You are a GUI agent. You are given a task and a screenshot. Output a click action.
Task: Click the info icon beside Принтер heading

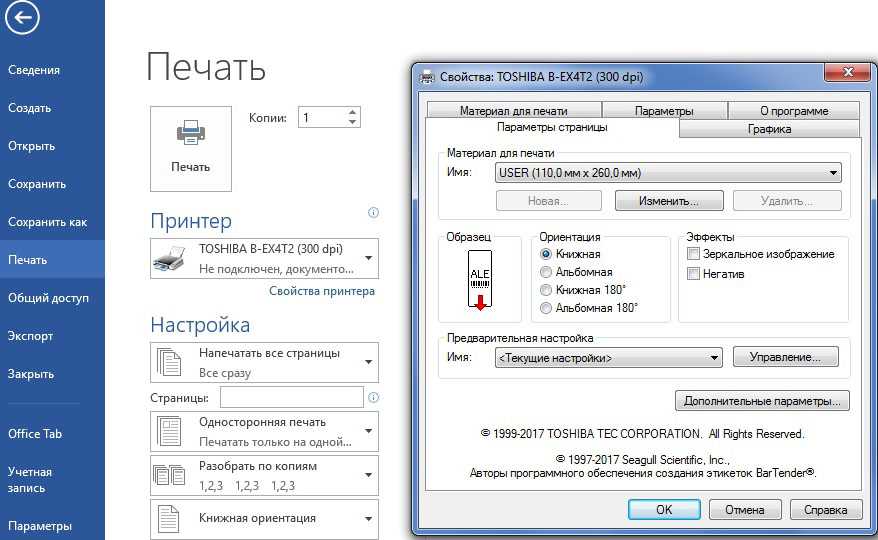(373, 212)
